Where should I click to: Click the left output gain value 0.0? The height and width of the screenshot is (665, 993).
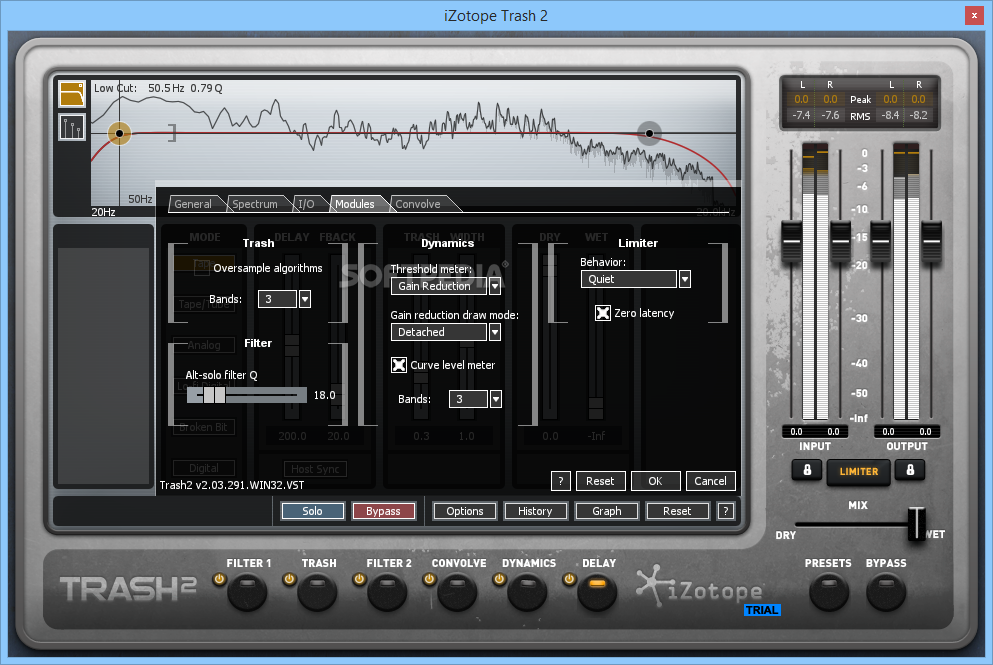(x=889, y=431)
